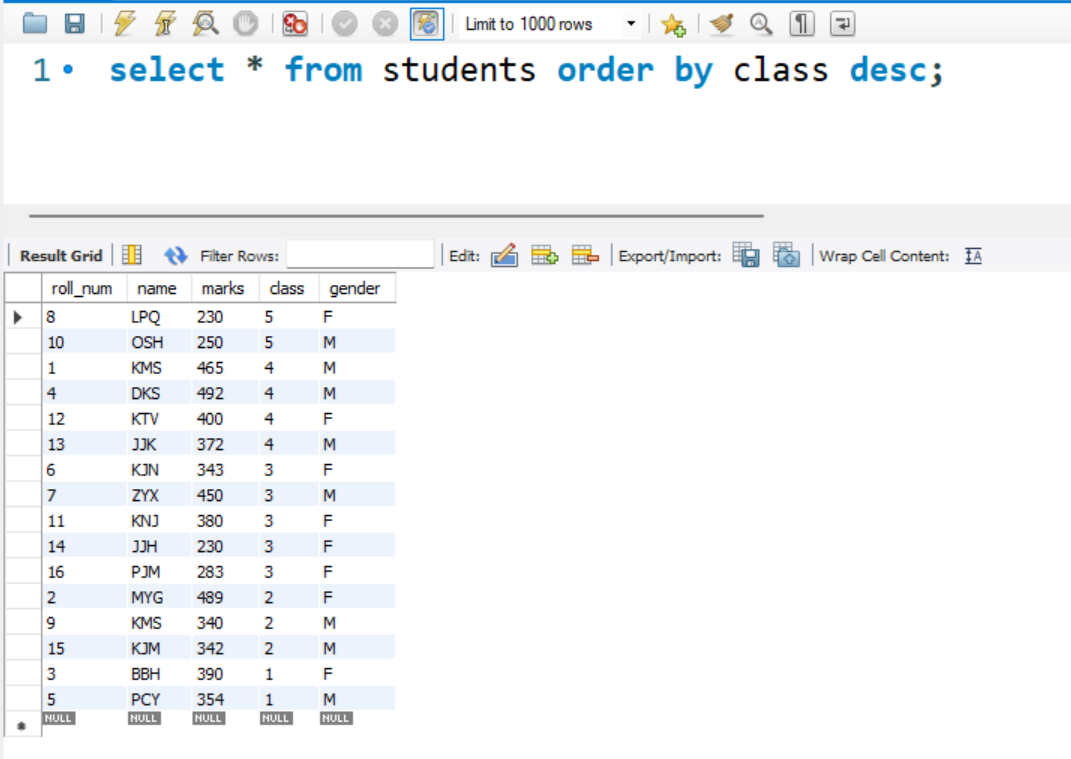1071x759 pixels.
Task: Open the Limit to 1000 rows dropdown
Action: [631, 24]
